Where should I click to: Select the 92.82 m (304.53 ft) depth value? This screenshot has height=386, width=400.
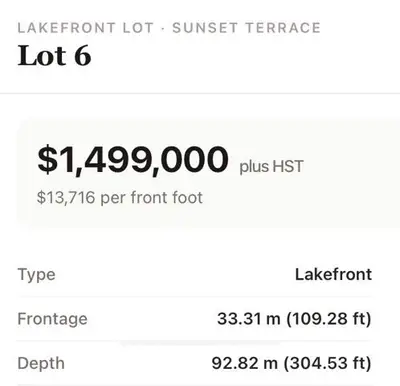291,363
